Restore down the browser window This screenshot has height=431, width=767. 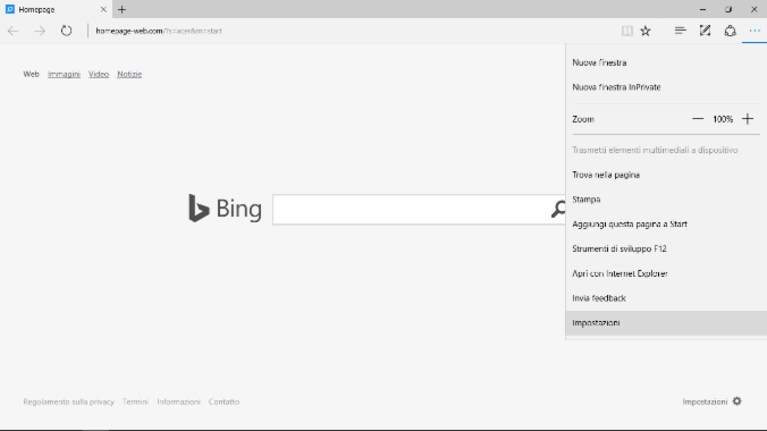(728, 9)
